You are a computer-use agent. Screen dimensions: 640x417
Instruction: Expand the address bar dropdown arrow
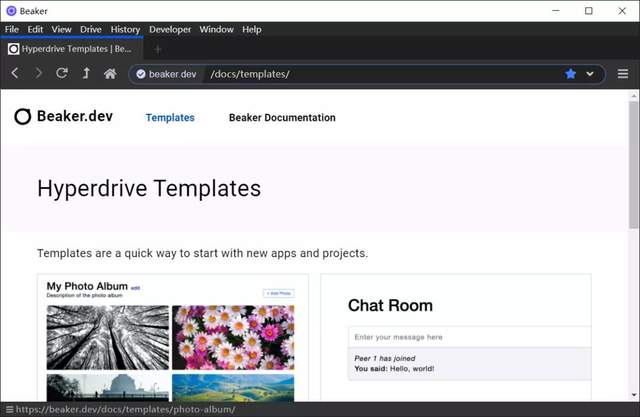pyautogui.click(x=590, y=74)
